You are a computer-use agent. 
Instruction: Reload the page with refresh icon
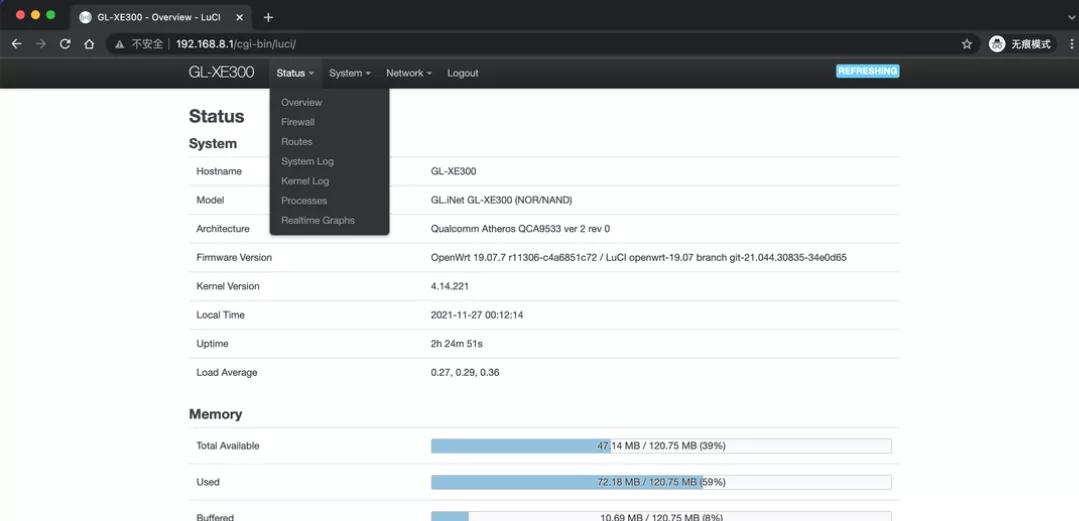click(65, 44)
